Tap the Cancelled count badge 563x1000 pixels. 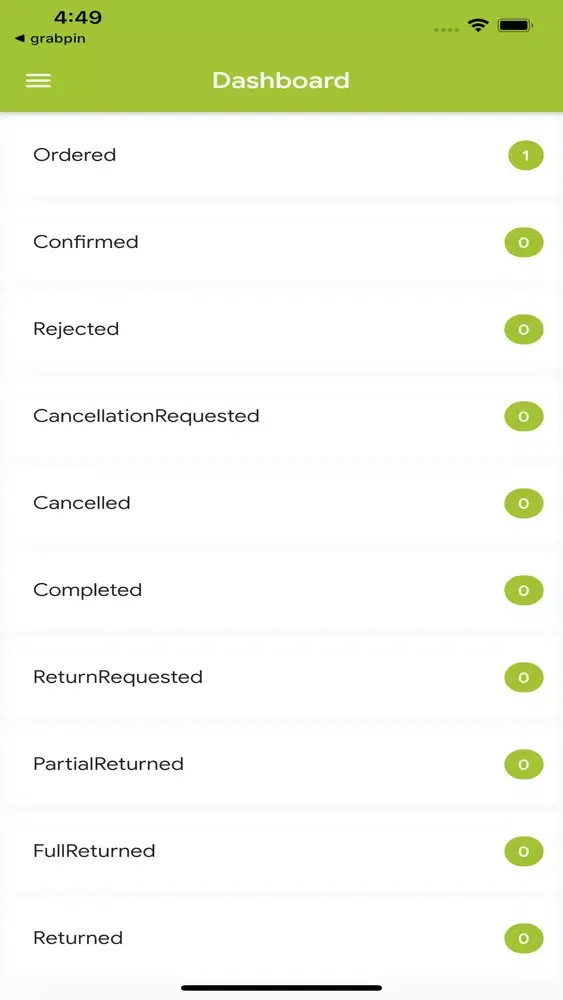523,503
